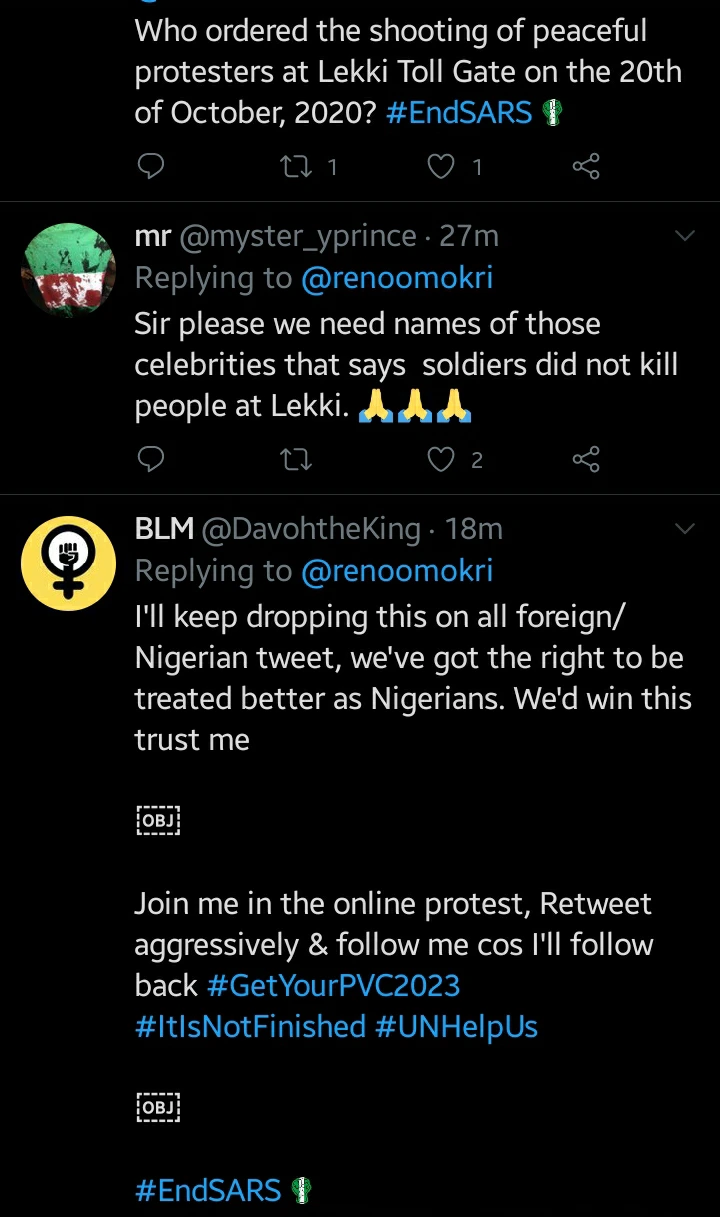Open the @DavohtheKing profile handle

(x=311, y=529)
